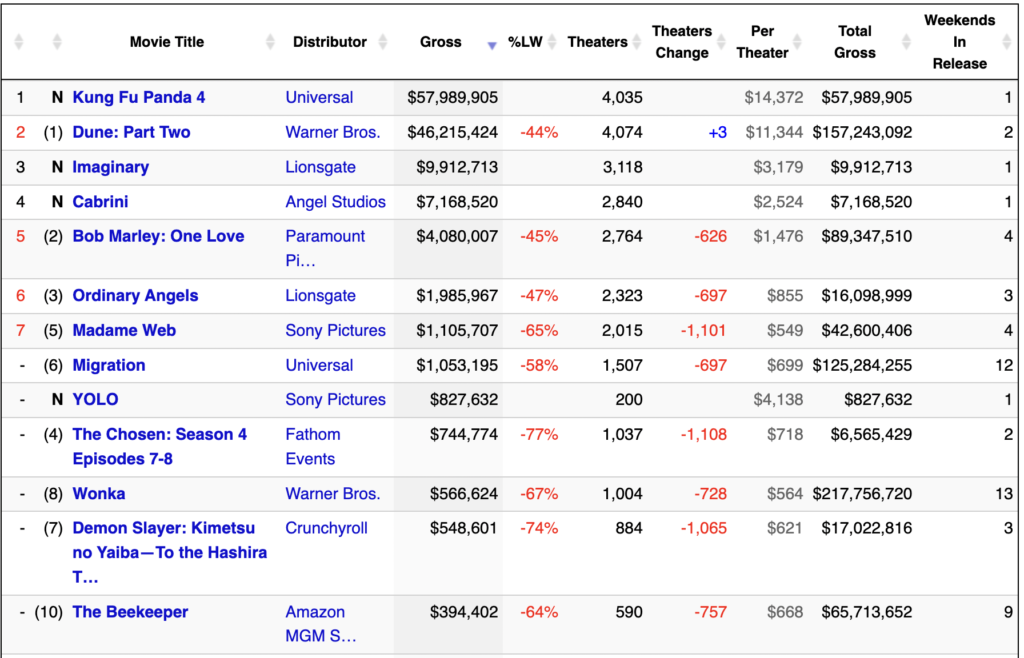The height and width of the screenshot is (658, 1024).
Task: Select theaters count 2,323
Action: tap(622, 296)
